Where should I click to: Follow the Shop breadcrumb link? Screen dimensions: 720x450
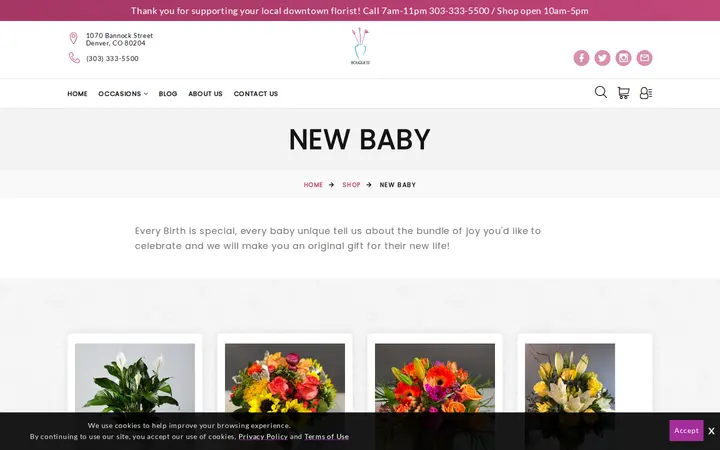coord(351,185)
